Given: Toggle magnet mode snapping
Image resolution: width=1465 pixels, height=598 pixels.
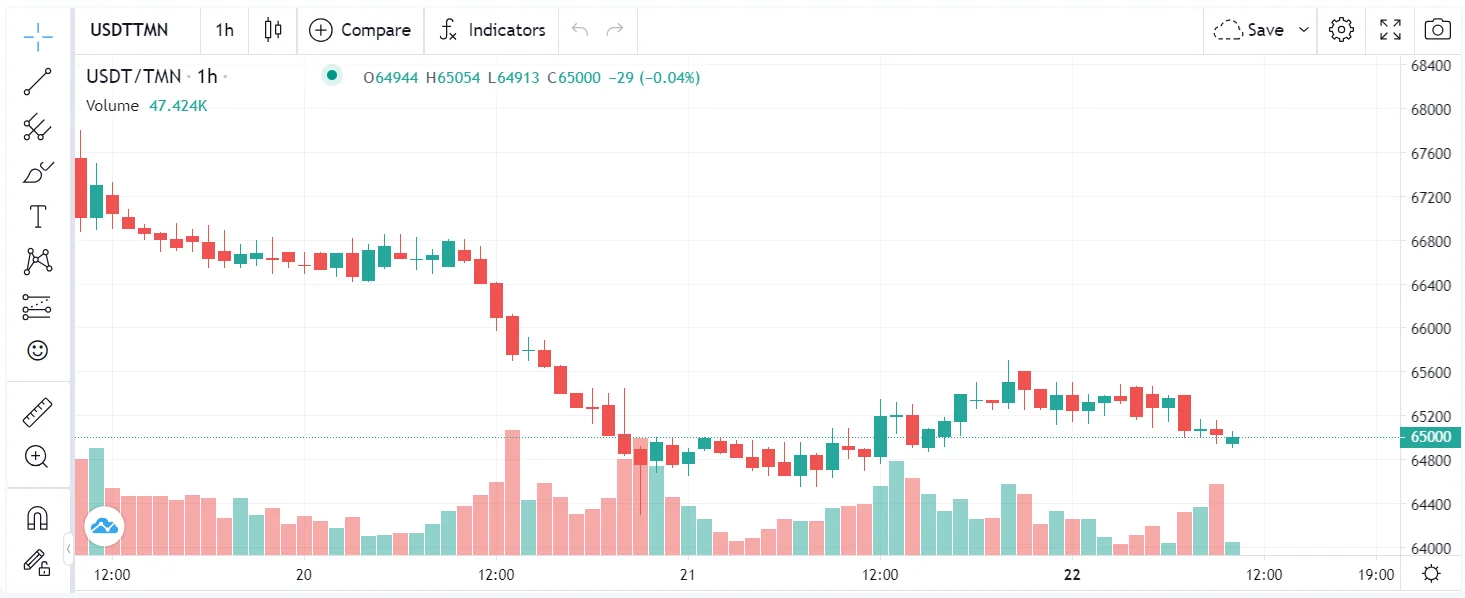Looking at the screenshot, I should tap(37, 518).
